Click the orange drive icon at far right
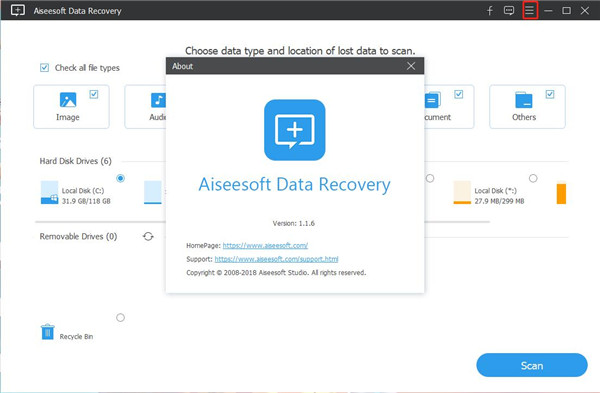The image size is (600, 393). pos(561,193)
